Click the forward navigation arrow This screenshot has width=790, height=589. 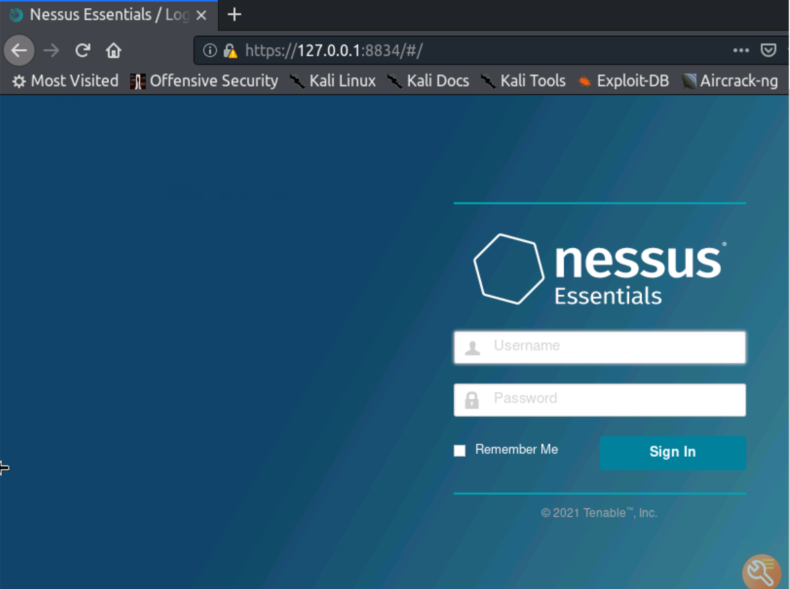pyautogui.click(x=51, y=50)
